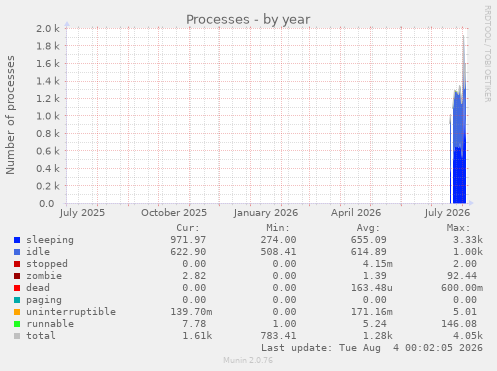Click the idle legend color swatch
Screen dimensions: 497x371
[17, 252]
